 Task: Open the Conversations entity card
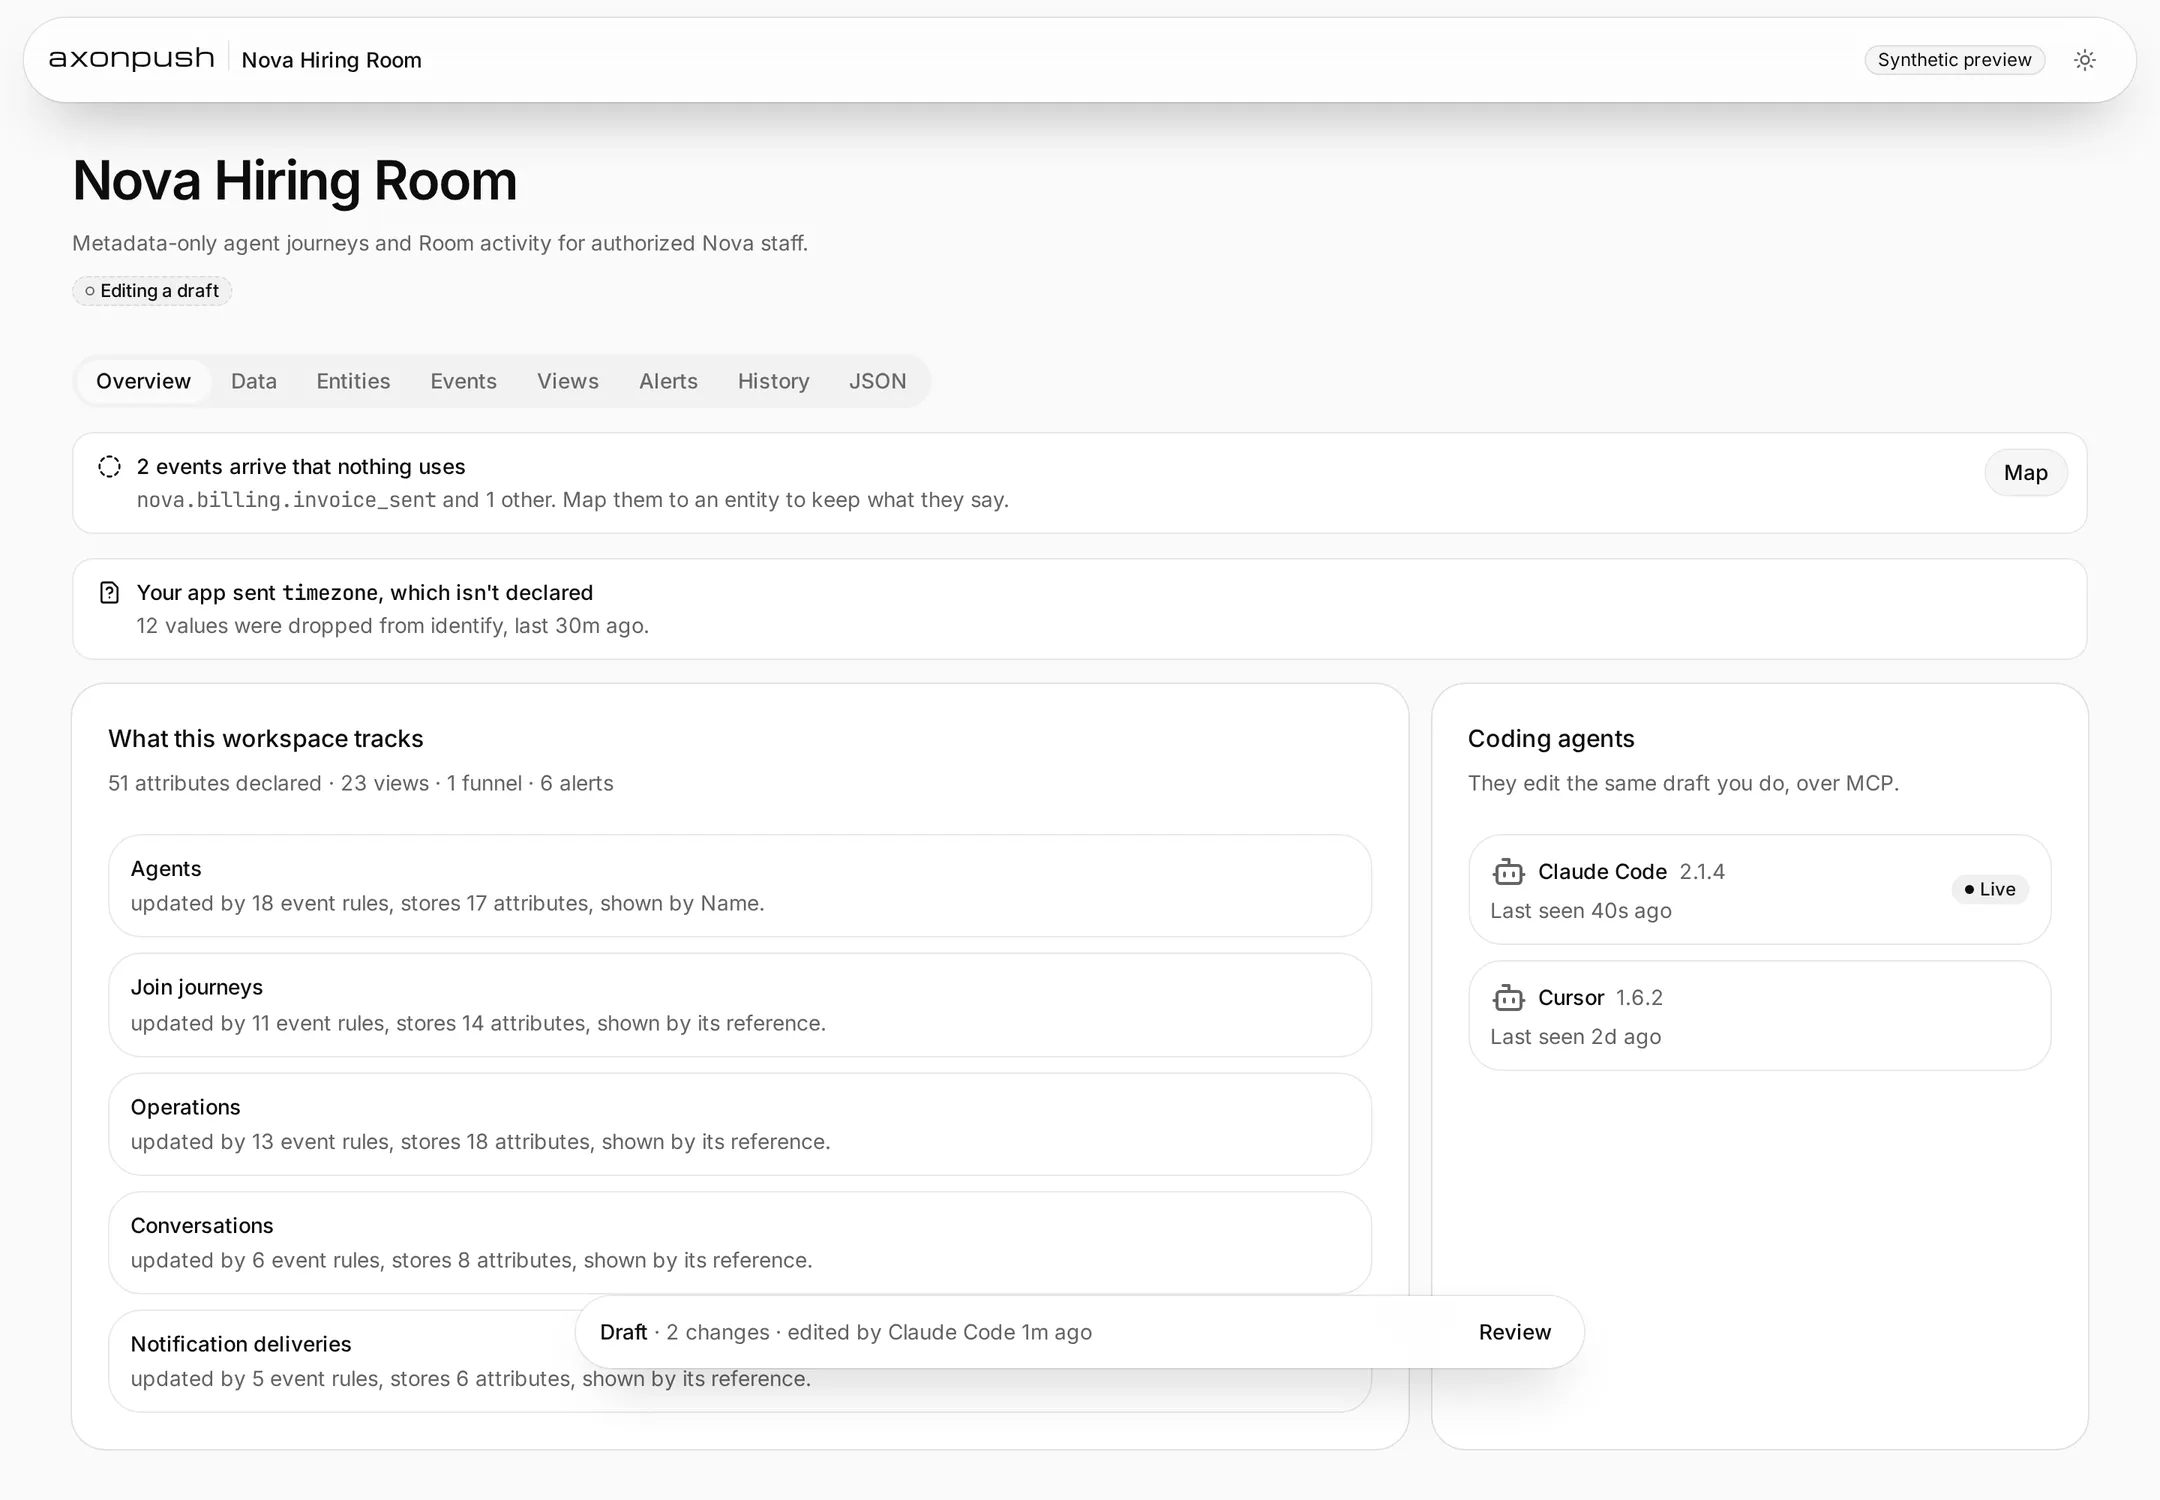(740, 1243)
